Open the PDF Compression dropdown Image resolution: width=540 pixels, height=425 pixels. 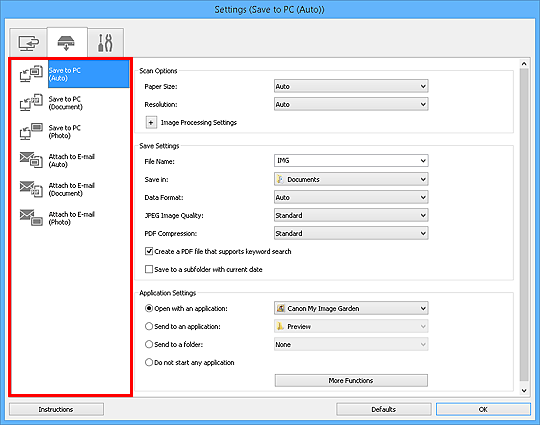tap(351, 233)
